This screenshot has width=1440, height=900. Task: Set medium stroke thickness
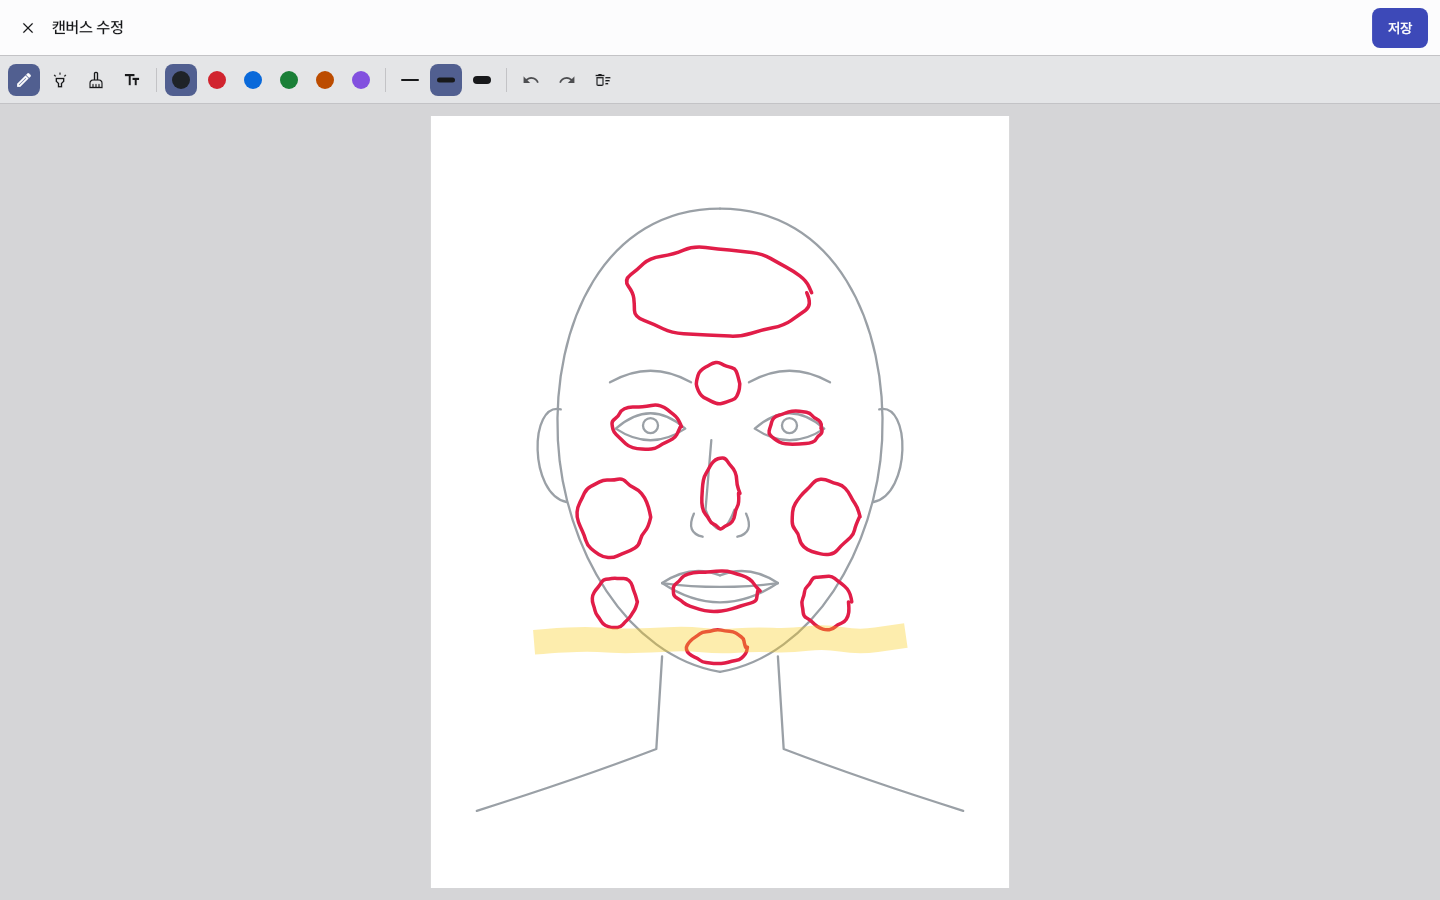click(446, 80)
